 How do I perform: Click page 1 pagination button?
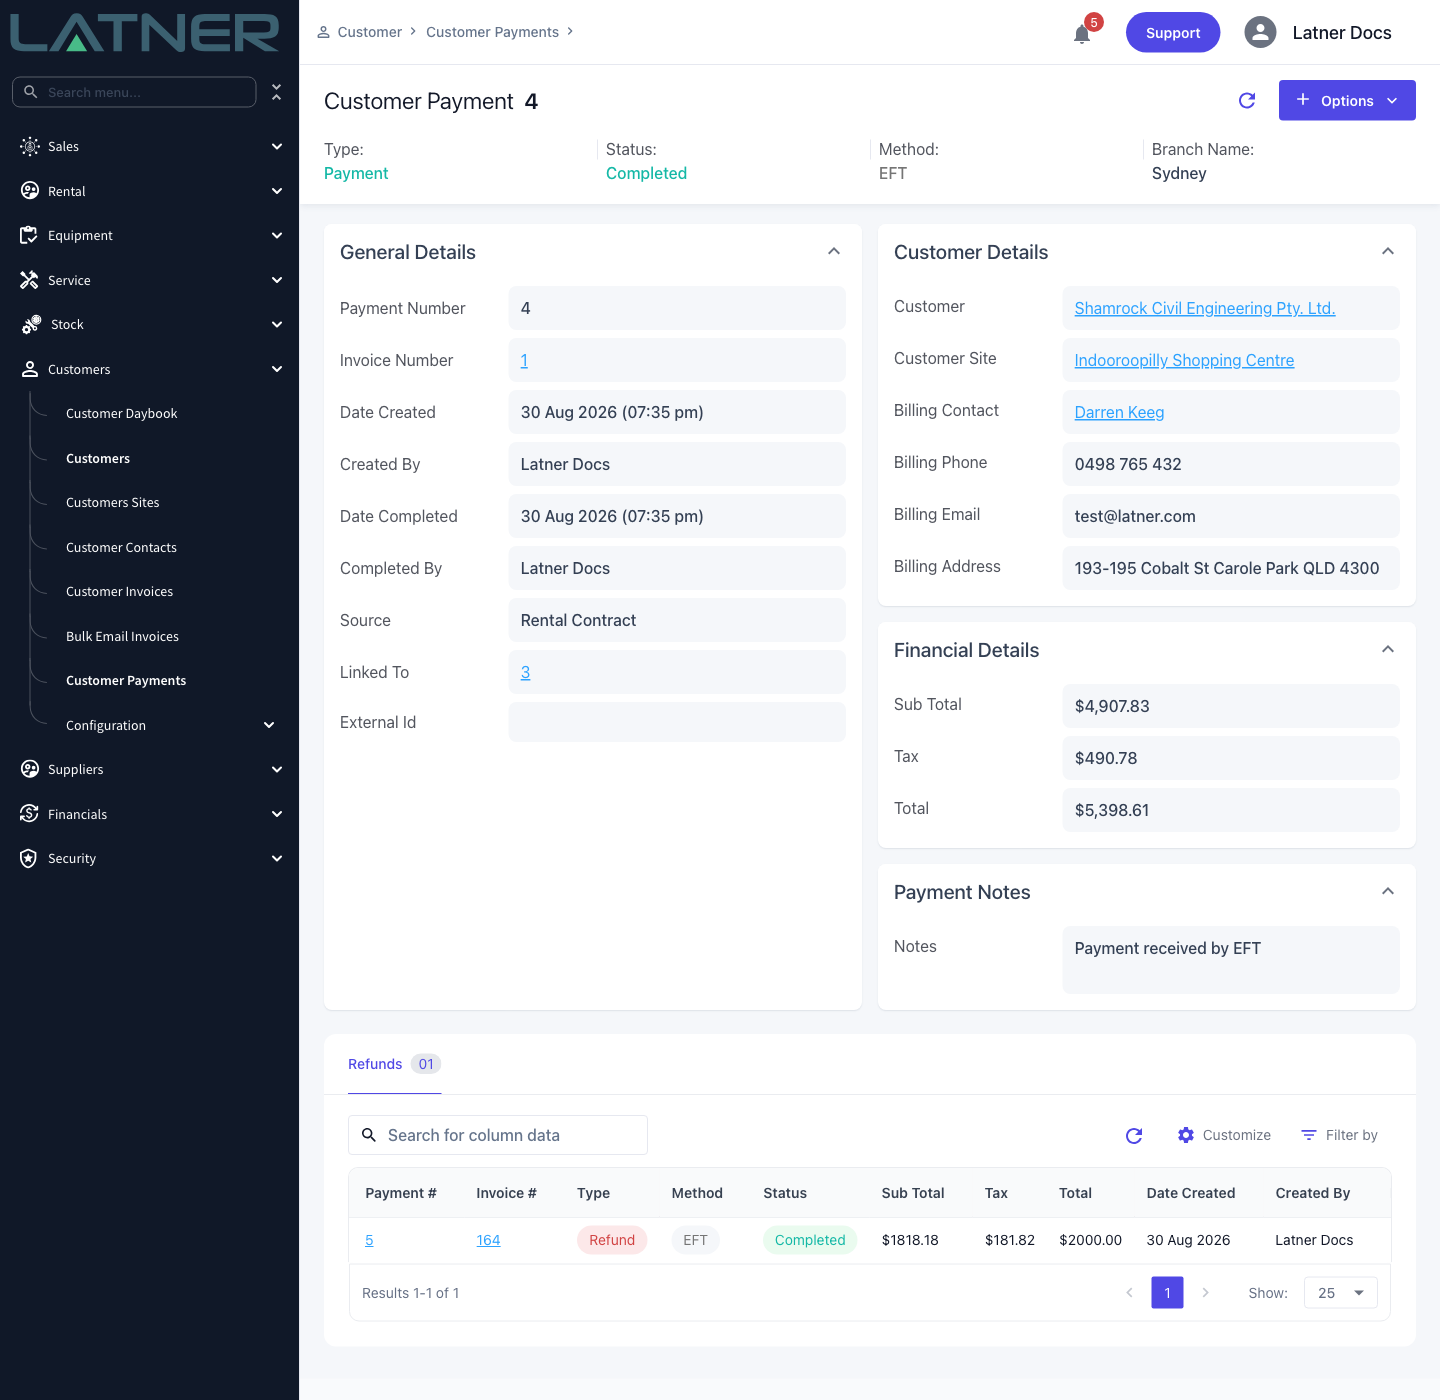click(x=1167, y=1293)
